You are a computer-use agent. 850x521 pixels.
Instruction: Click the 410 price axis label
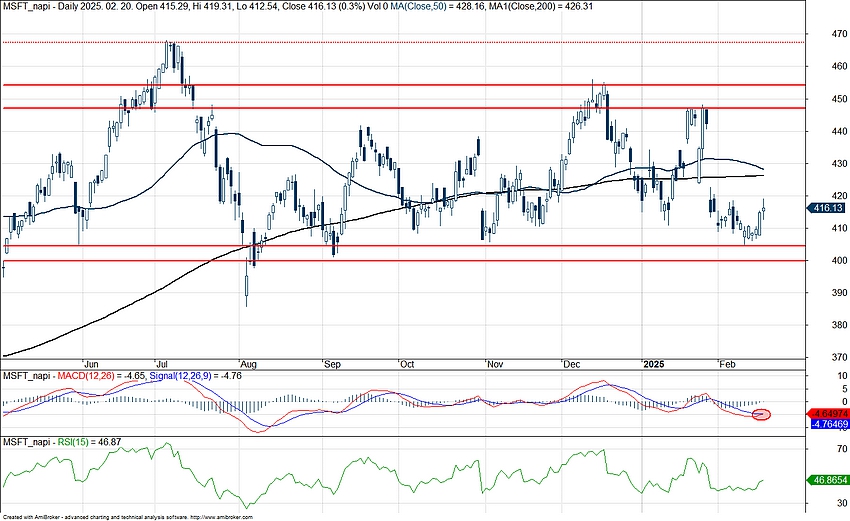(x=839, y=228)
